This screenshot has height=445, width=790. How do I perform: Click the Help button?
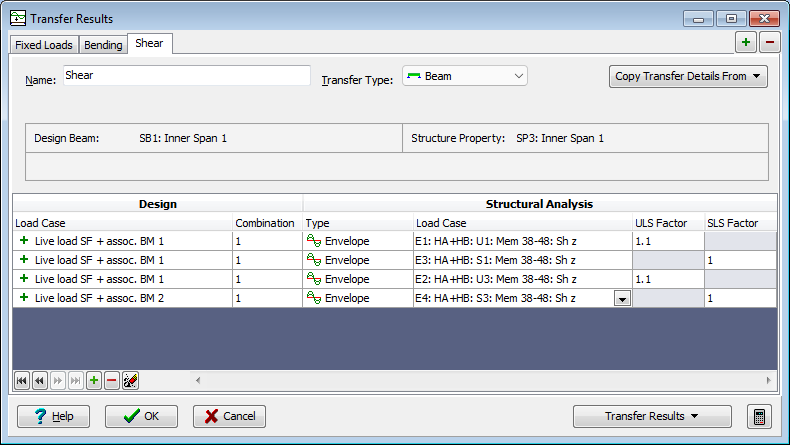(x=53, y=416)
